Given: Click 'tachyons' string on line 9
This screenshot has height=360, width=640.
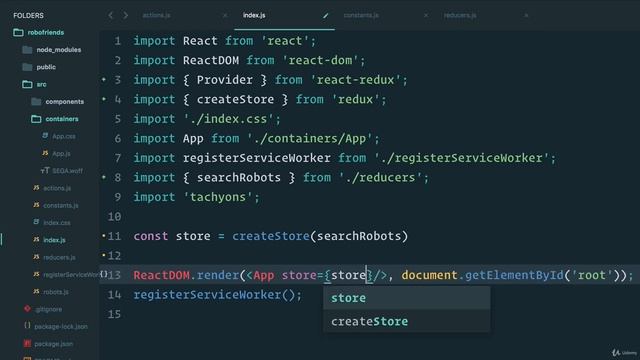Looking at the screenshot, I should (218, 197).
